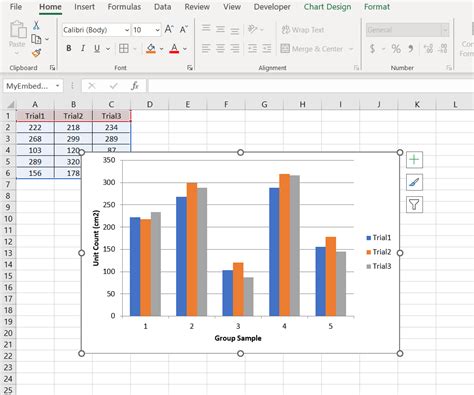Center text horizontally

tap(220, 49)
